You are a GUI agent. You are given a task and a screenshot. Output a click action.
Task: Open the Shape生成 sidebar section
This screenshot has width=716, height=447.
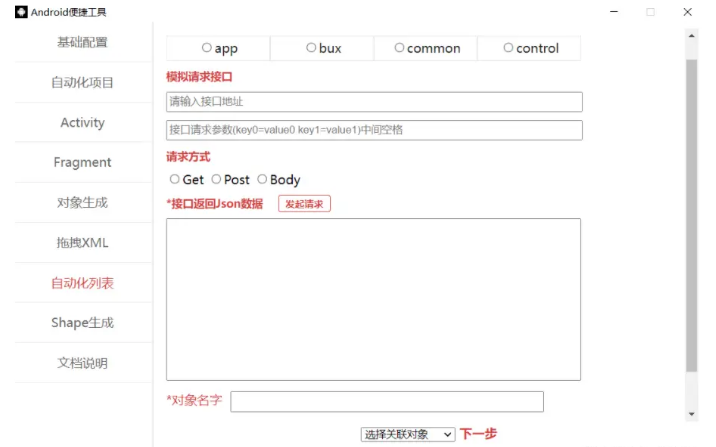82,323
